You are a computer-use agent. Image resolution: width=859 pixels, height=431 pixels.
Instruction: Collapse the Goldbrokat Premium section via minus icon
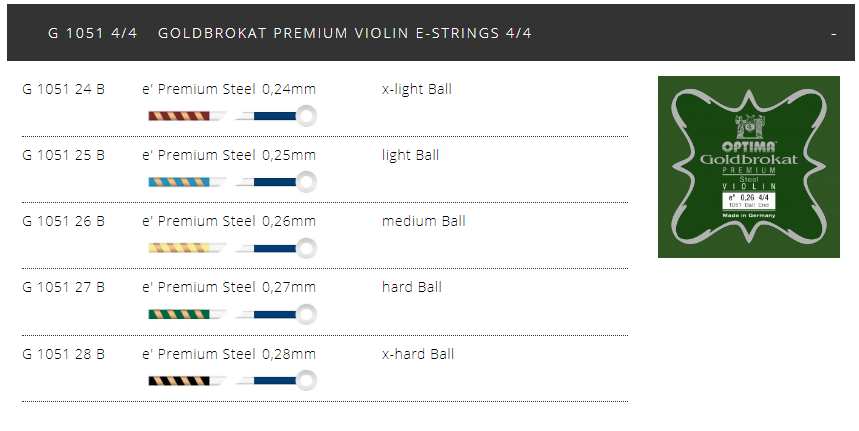click(833, 34)
